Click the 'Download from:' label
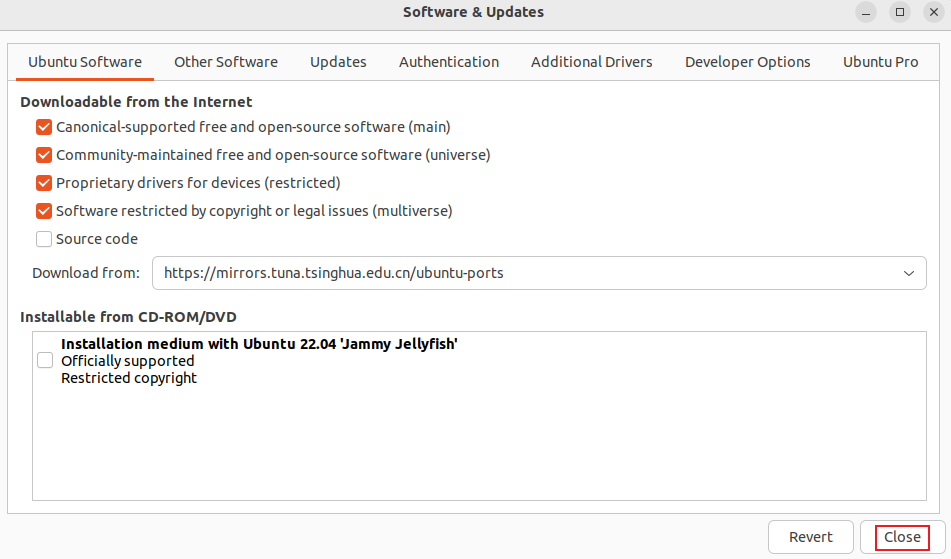 86,273
